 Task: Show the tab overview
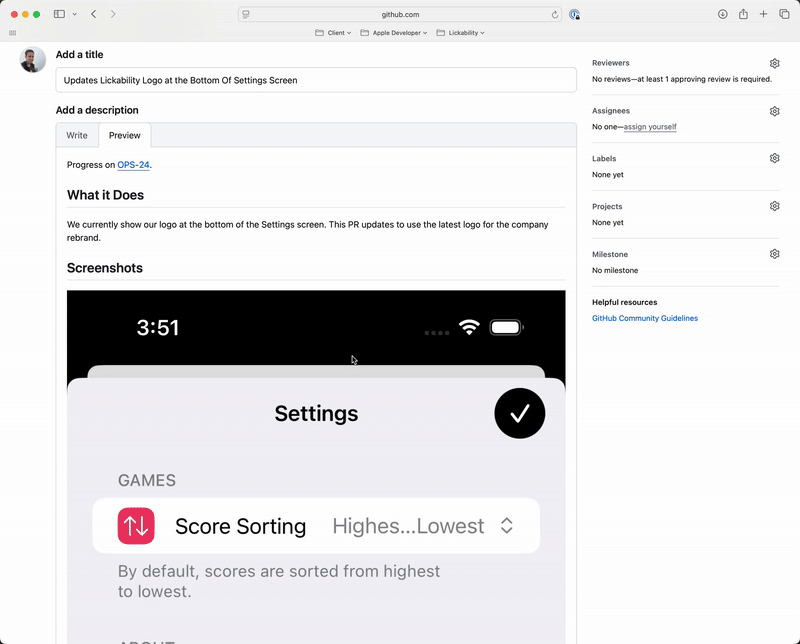pos(784,14)
